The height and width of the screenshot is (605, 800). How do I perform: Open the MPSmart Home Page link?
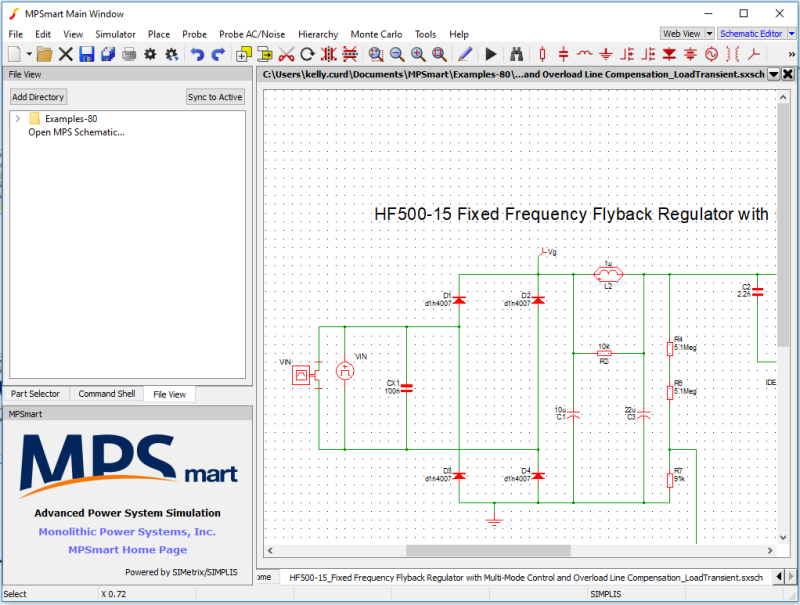127,550
